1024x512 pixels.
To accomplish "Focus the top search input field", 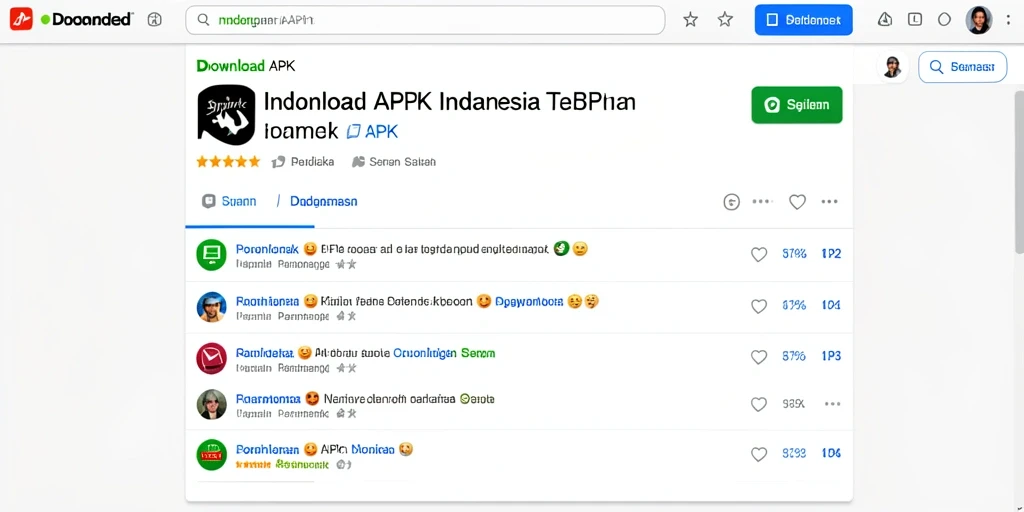I will pos(425,20).
